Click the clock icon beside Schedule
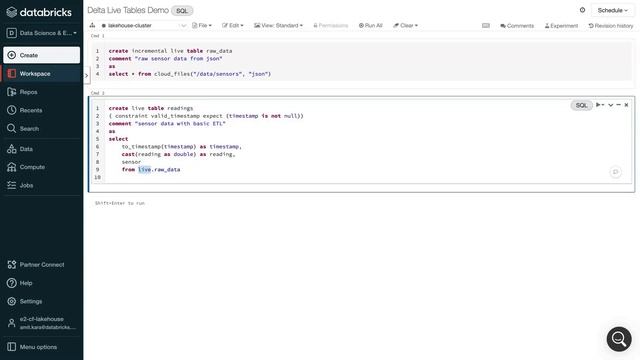Screen dimensions: 640x360 (582, 10)
